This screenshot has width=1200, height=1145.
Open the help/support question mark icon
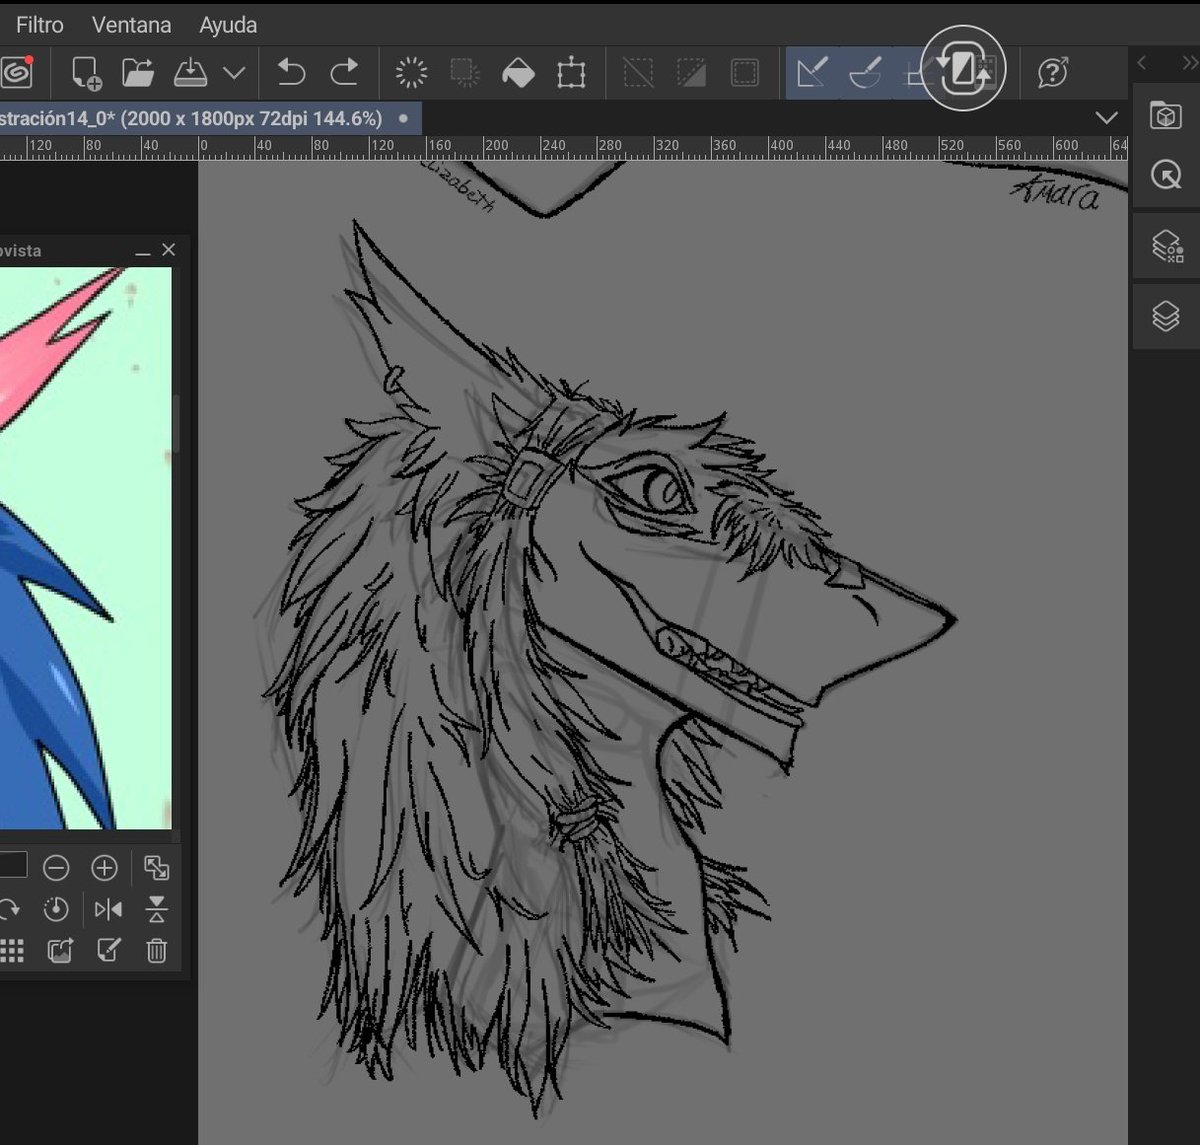pyautogui.click(x=1053, y=73)
